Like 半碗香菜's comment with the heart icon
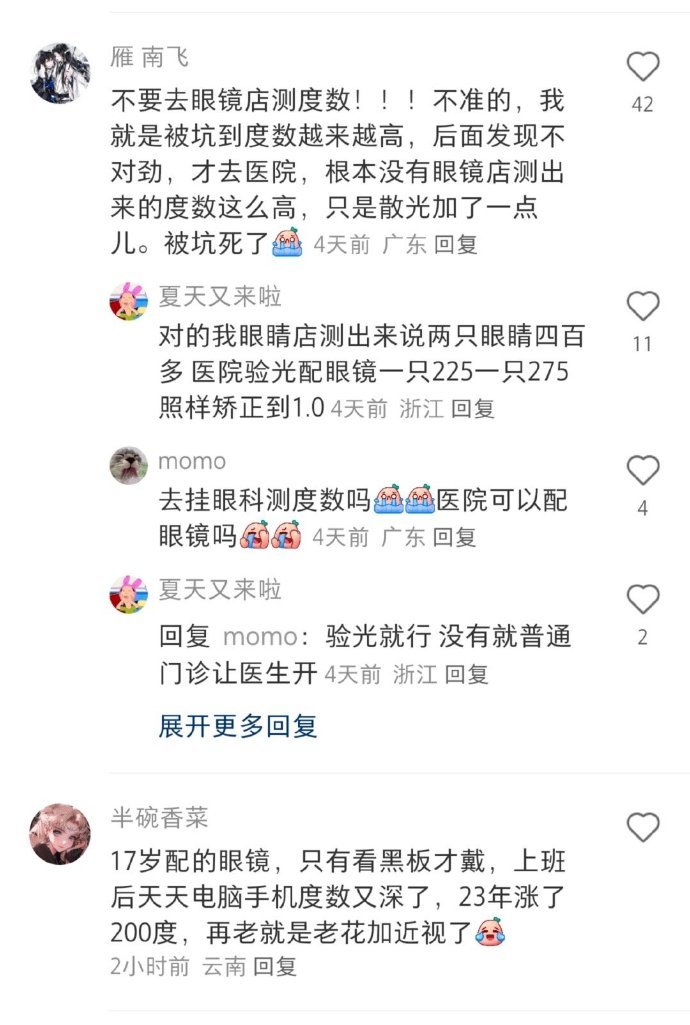Screen dimensions: 690x1025 coord(643,827)
